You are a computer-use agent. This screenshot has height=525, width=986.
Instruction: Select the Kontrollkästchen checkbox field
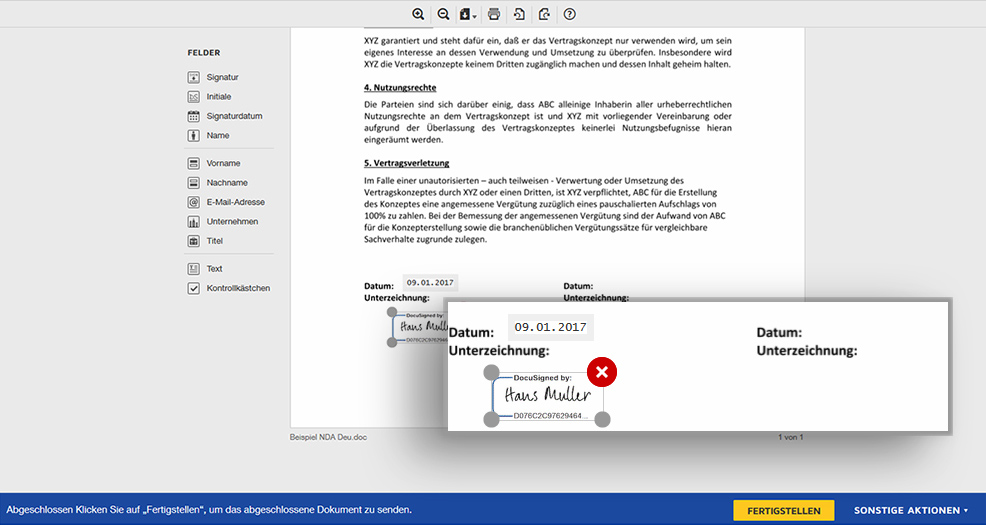237,288
